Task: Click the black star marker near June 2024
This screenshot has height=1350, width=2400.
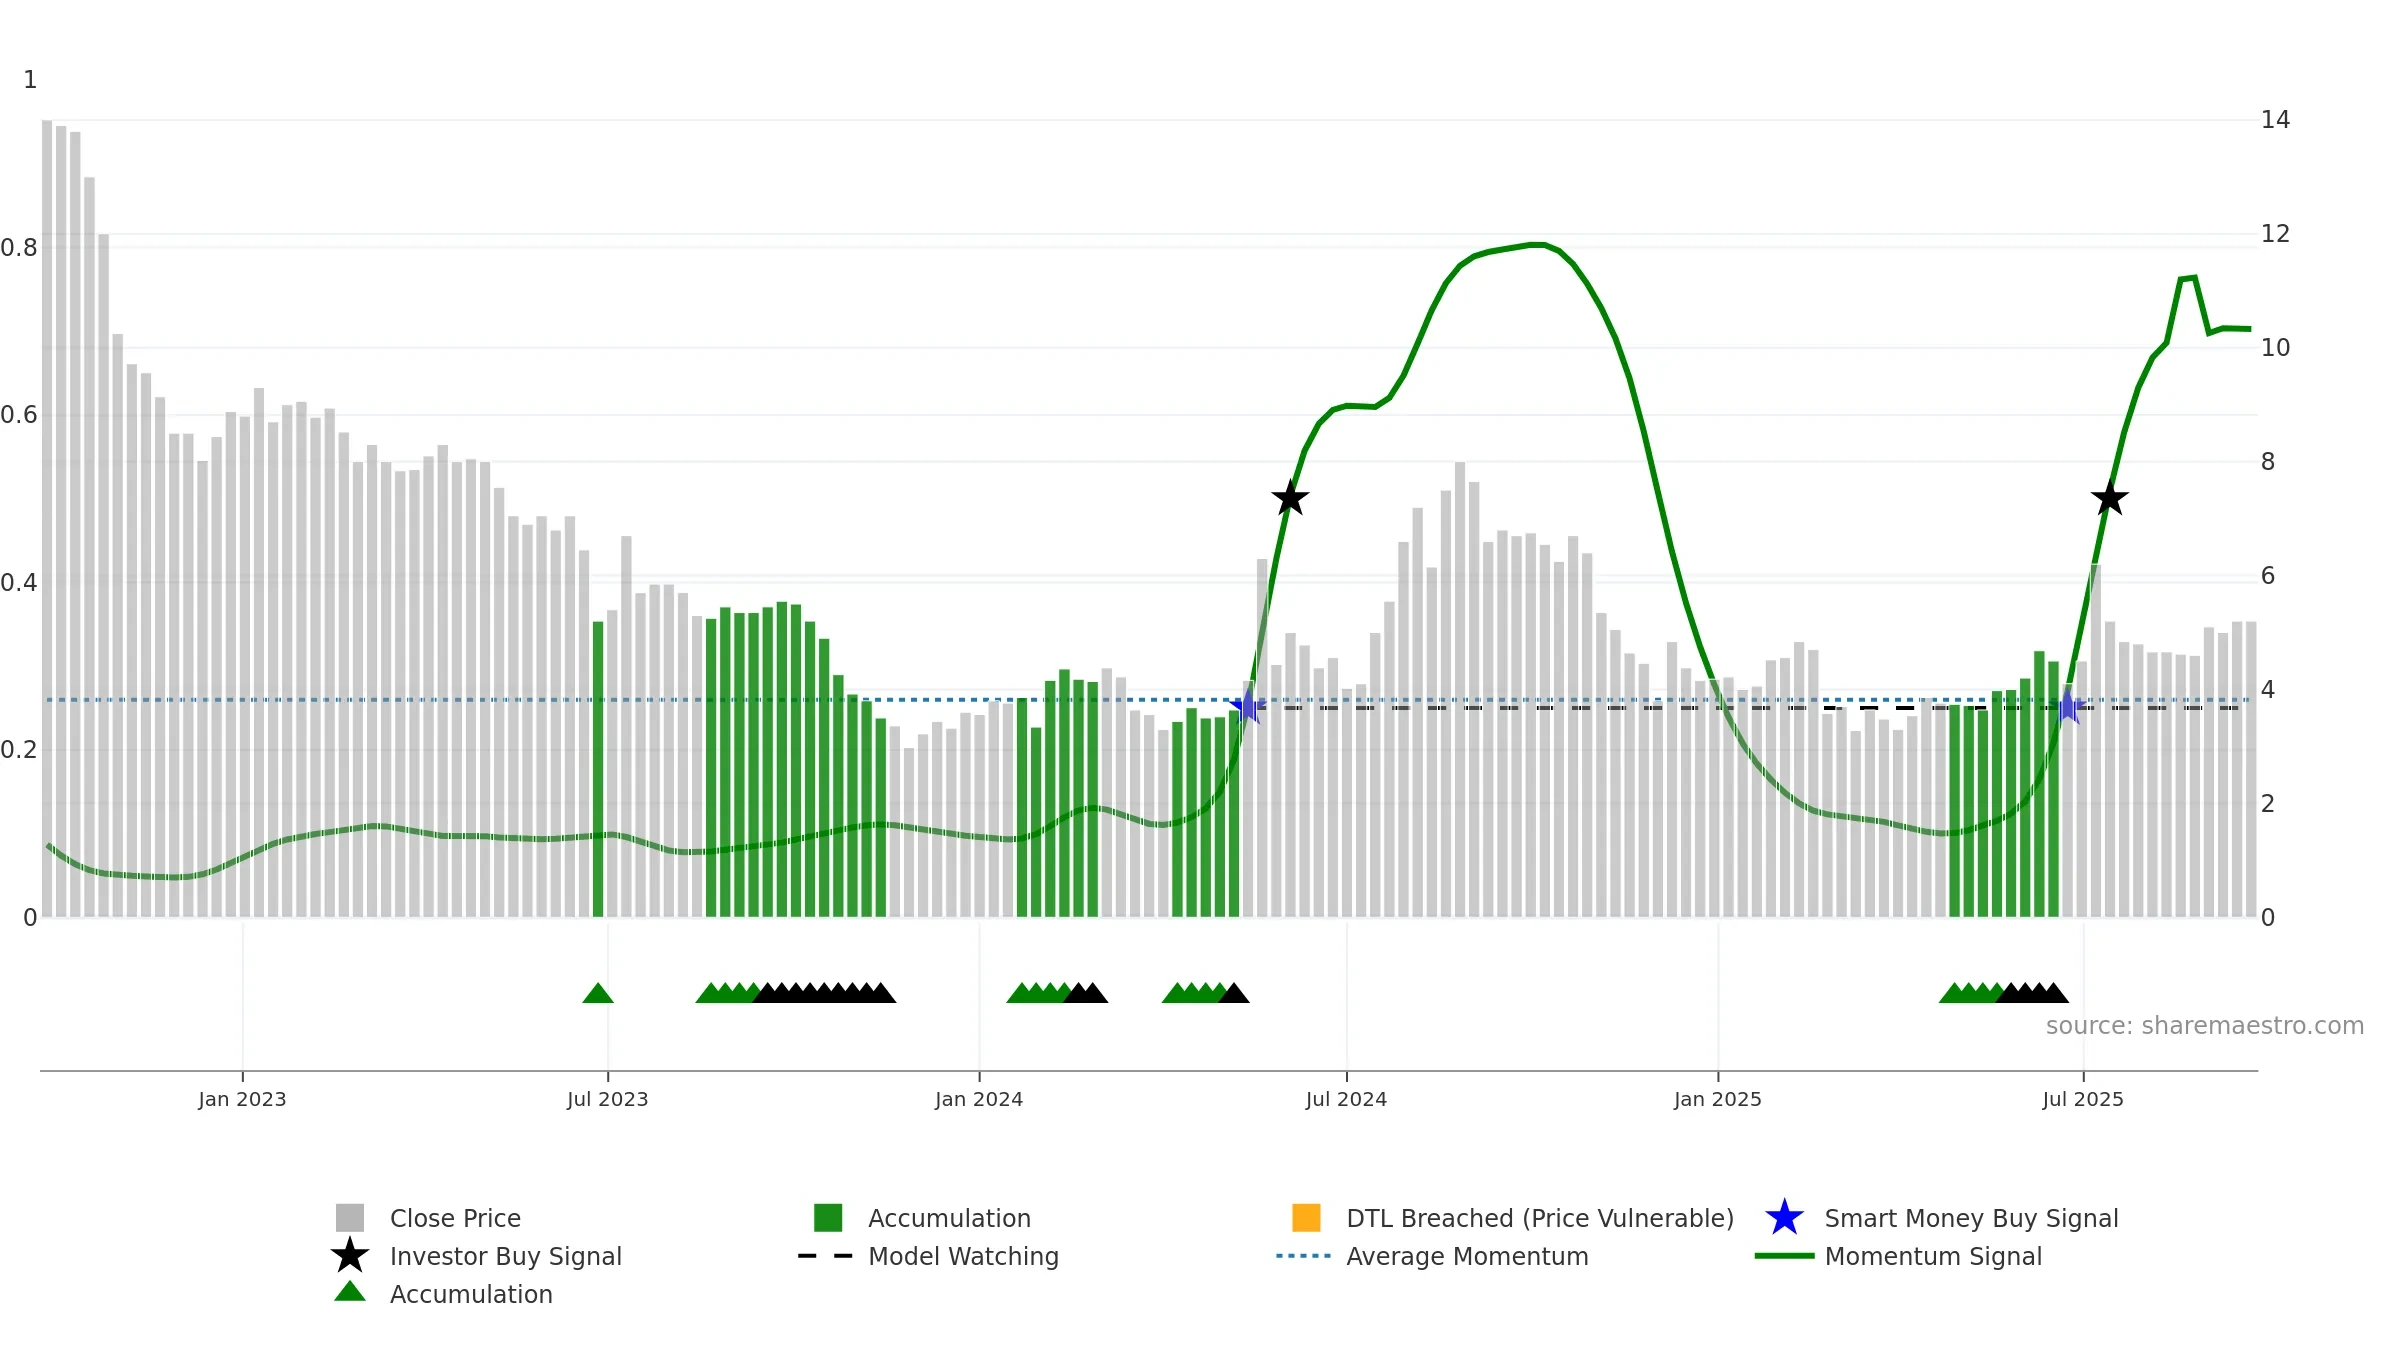Action: pos(1290,498)
